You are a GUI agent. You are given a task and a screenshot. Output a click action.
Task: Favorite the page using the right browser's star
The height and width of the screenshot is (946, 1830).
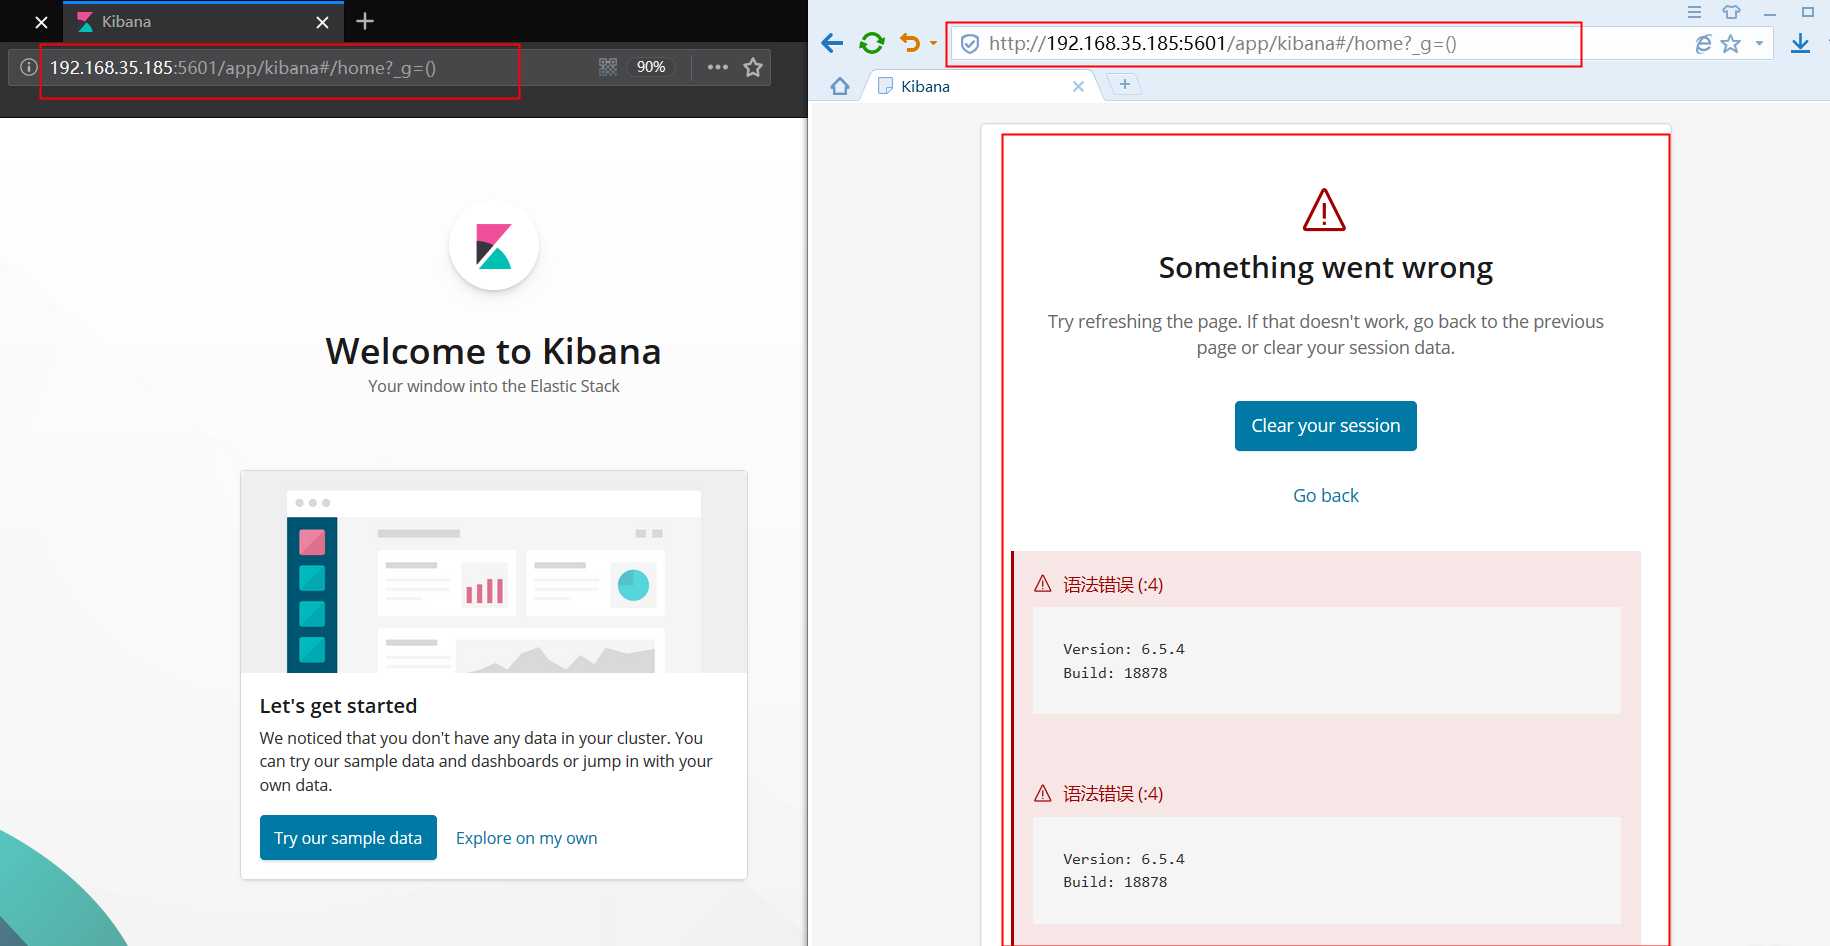pyautogui.click(x=1731, y=44)
